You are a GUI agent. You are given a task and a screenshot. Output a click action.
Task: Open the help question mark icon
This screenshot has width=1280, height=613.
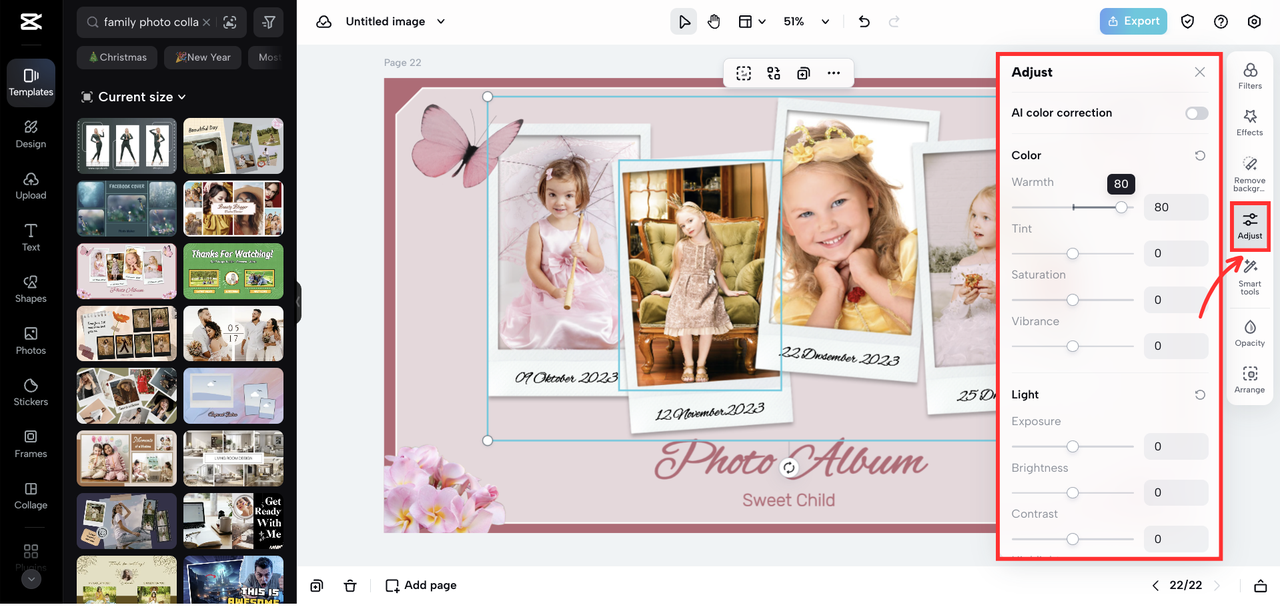1221,21
